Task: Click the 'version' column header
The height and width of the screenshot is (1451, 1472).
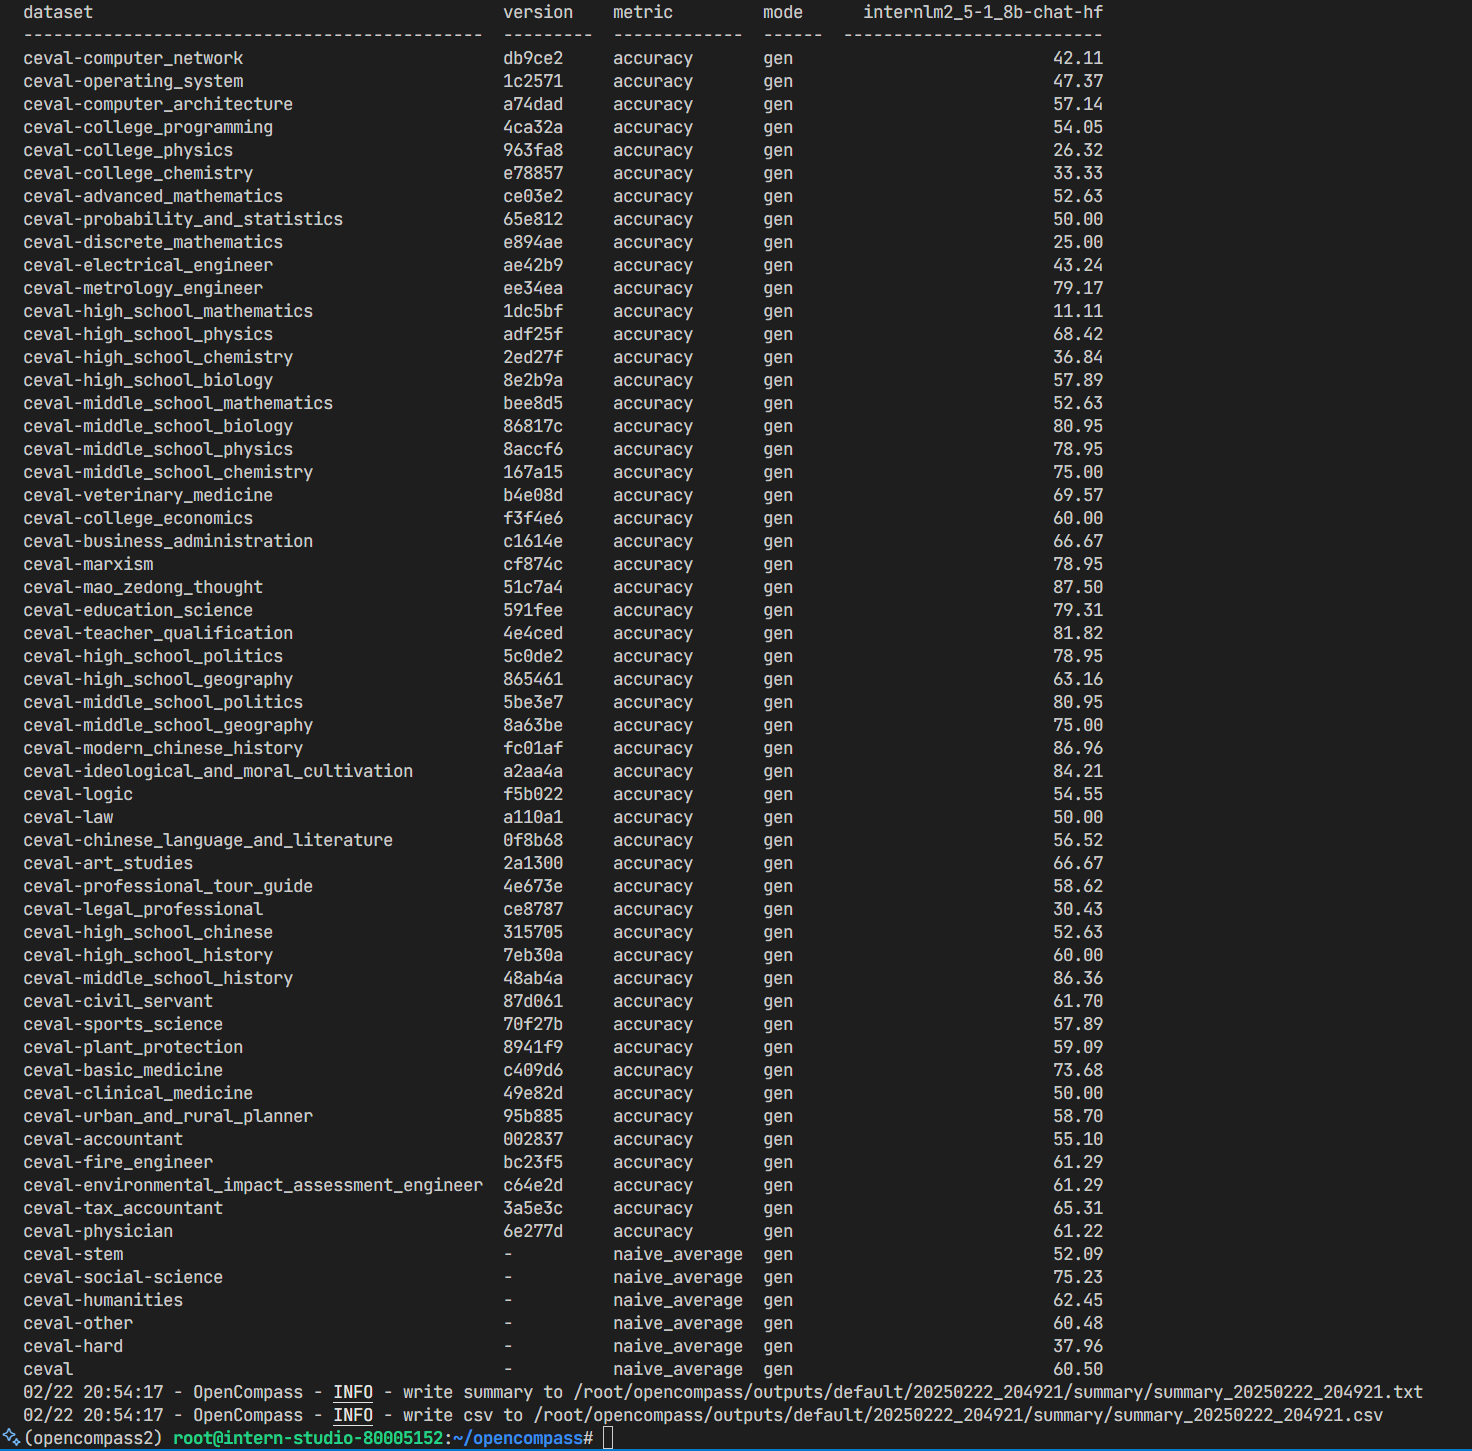Action: [x=538, y=12]
